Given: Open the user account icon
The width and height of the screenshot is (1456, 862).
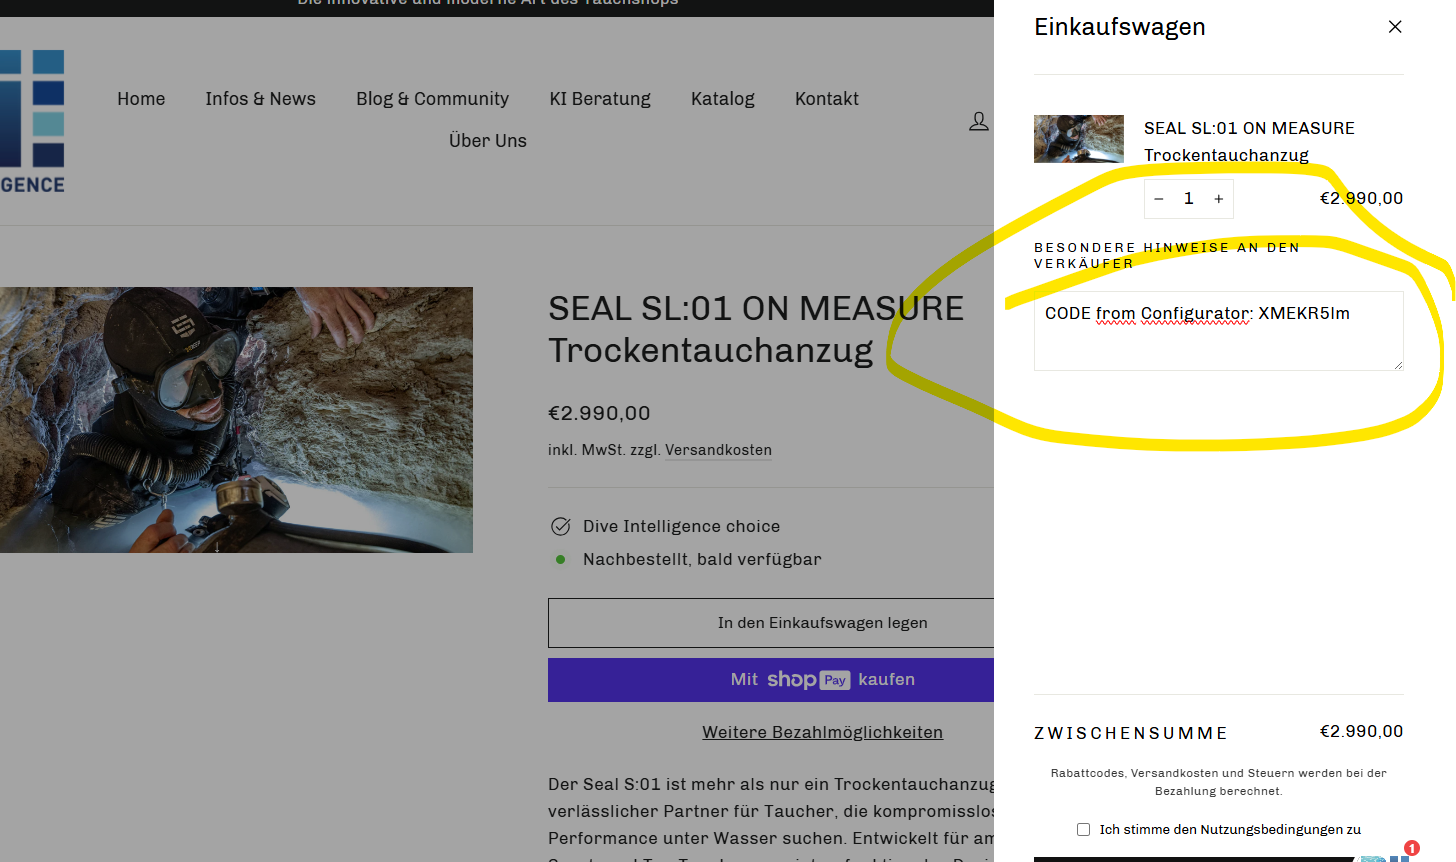Looking at the screenshot, I should tap(979, 121).
